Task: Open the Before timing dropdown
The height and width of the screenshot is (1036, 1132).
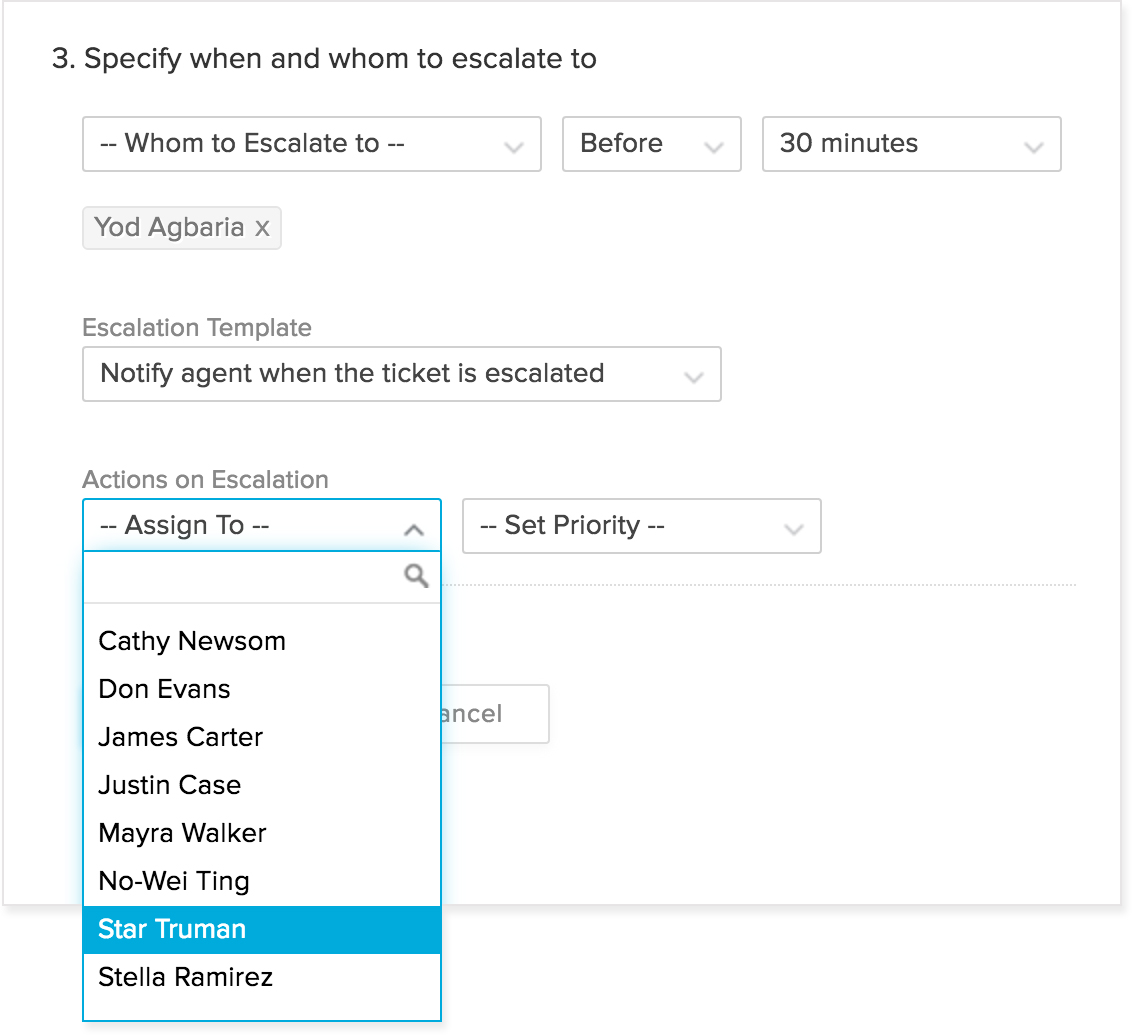Action: pyautogui.click(x=651, y=144)
